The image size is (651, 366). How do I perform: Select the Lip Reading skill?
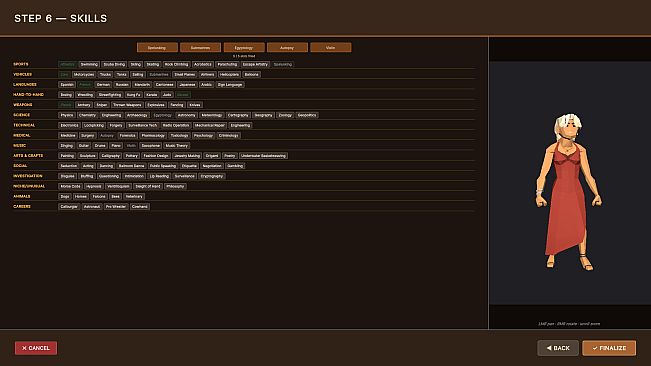tap(159, 176)
